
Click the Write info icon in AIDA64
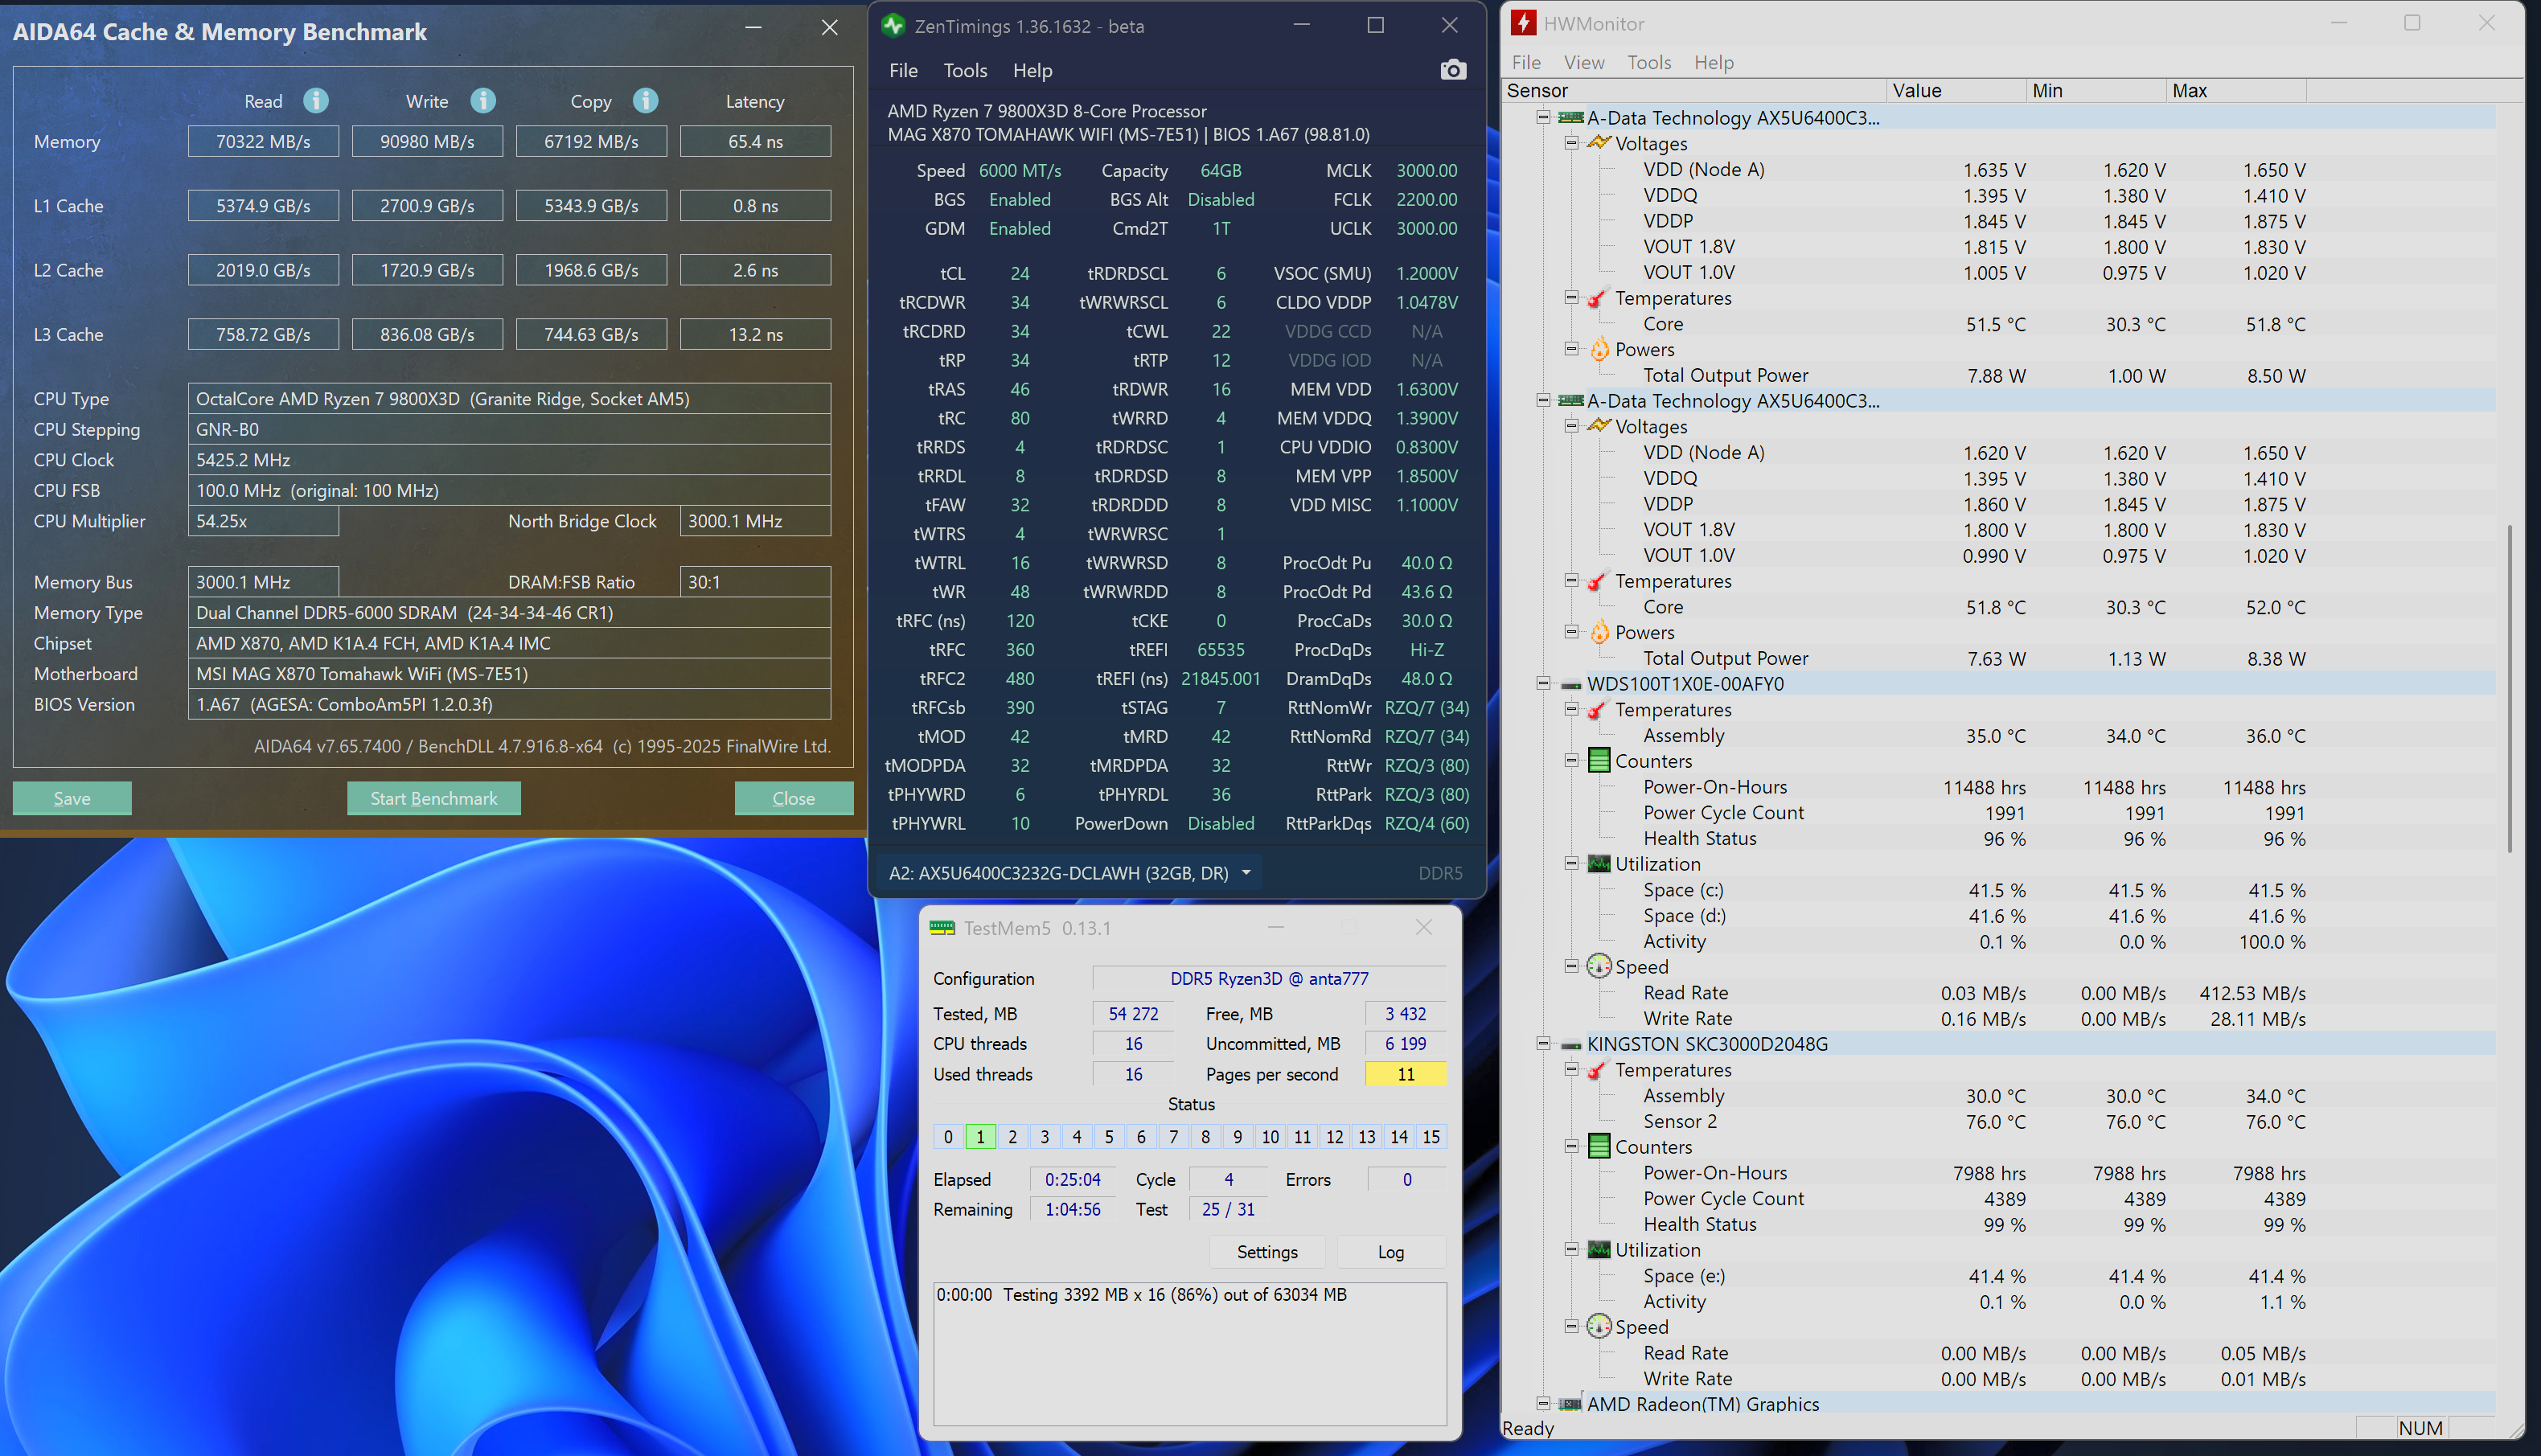(483, 101)
